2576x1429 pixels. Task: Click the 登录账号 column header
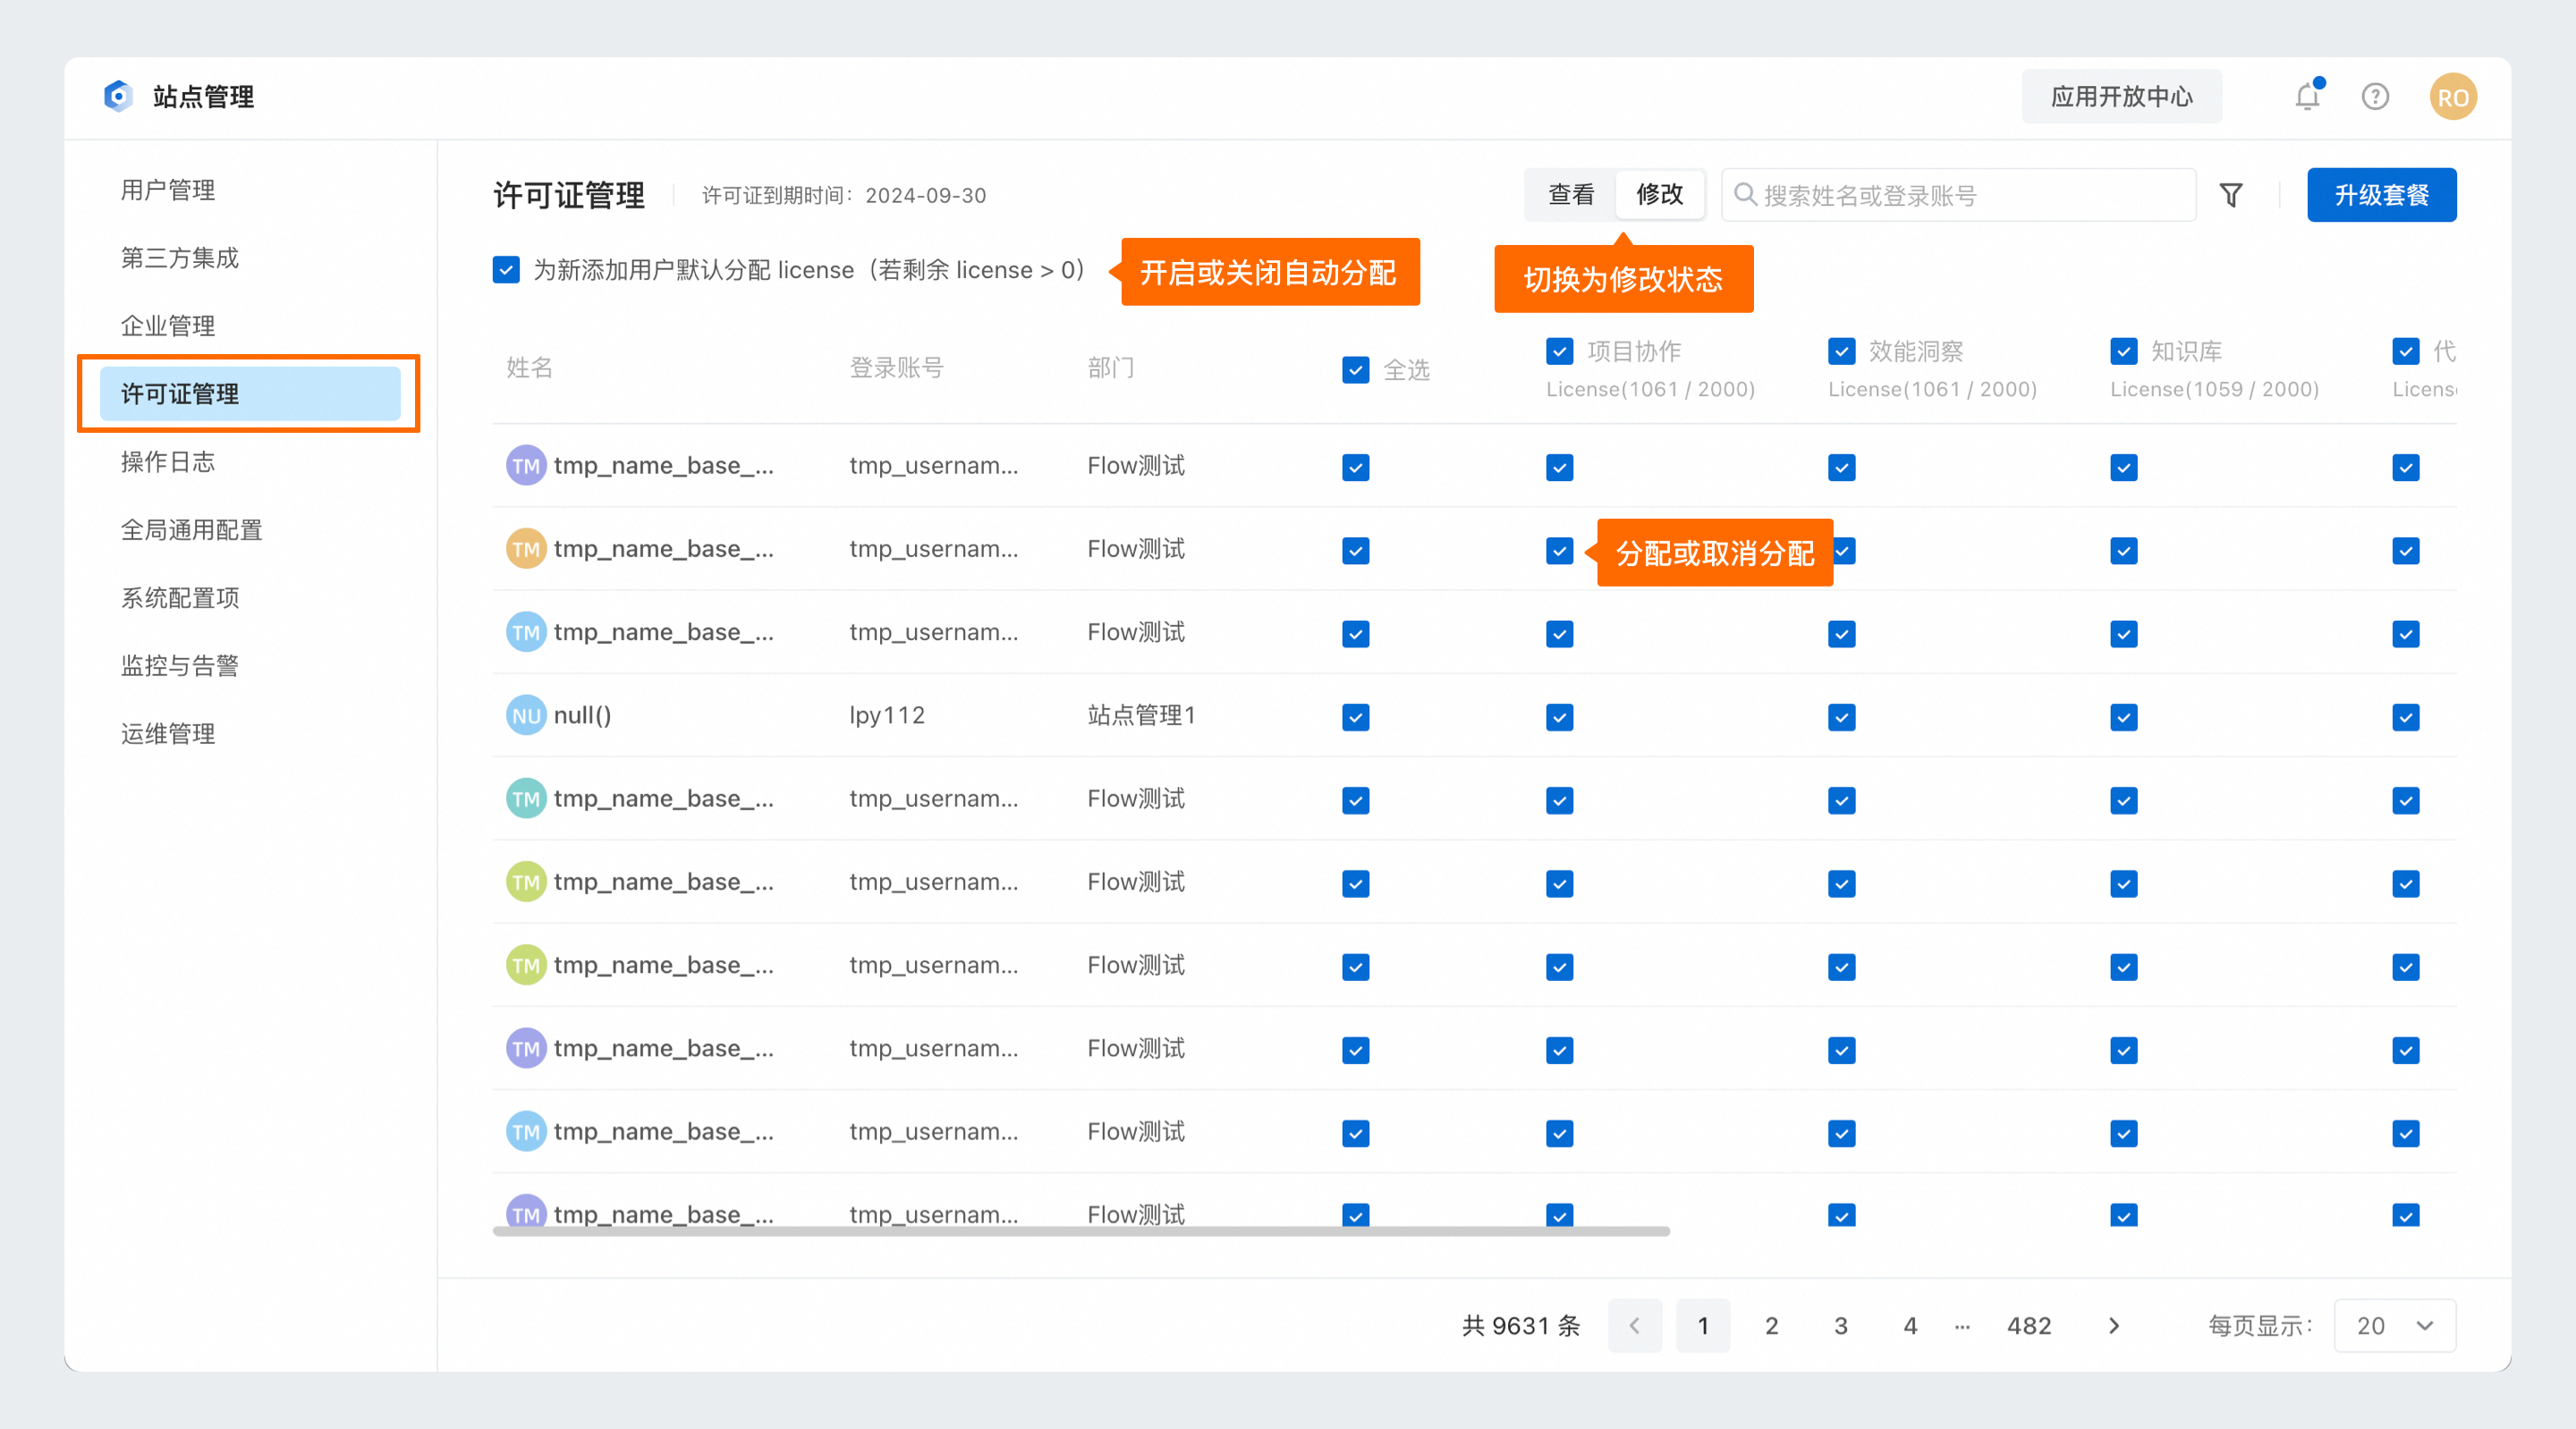click(x=897, y=368)
